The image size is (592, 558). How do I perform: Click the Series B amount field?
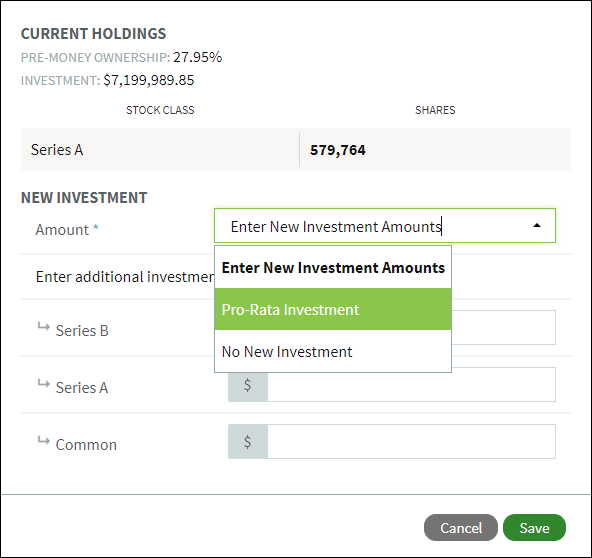point(503,327)
